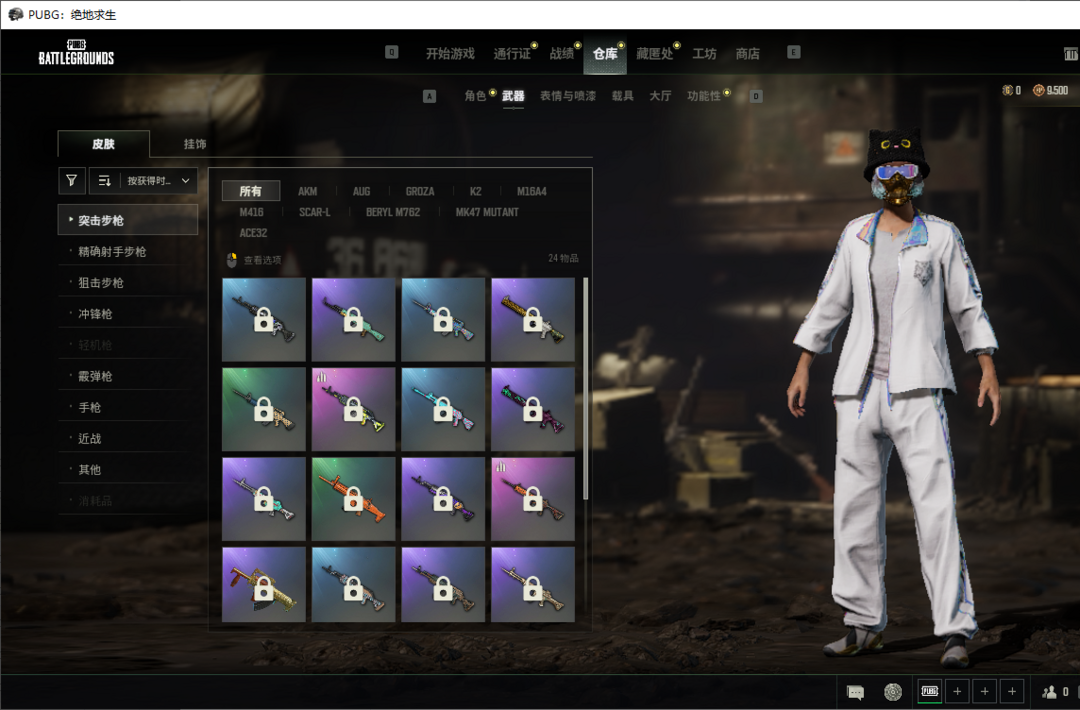Select the locked orange rifle skin on green
1080x710 pixels.
(353, 499)
